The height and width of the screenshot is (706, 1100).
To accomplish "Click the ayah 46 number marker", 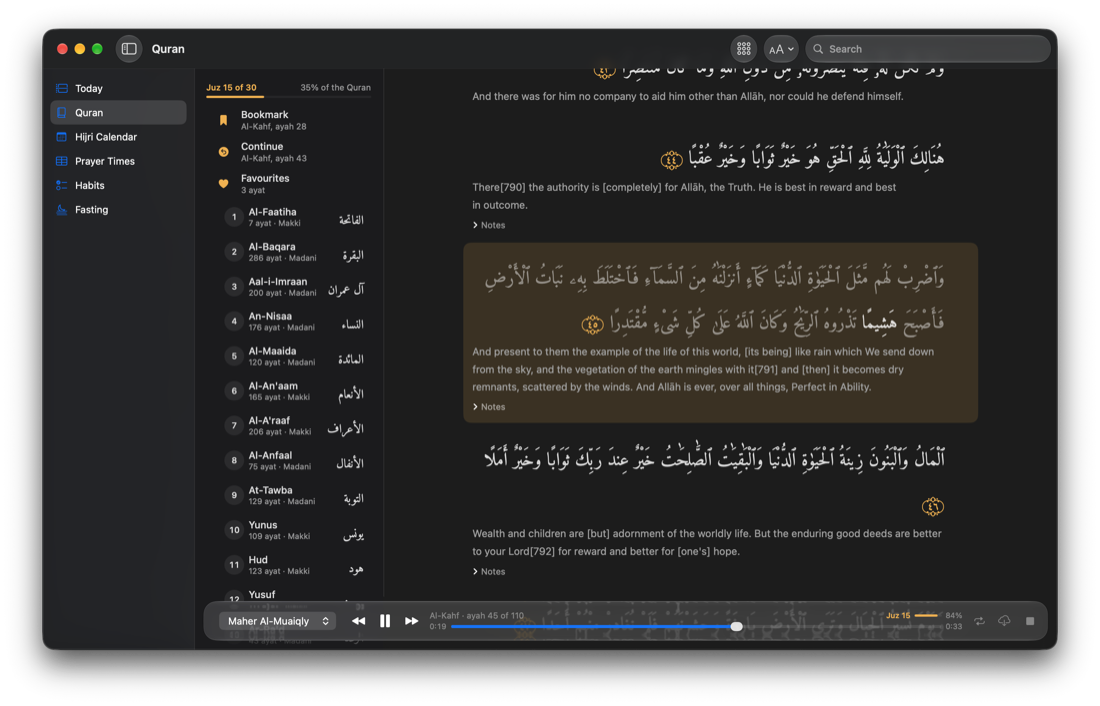I will coord(932,506).
